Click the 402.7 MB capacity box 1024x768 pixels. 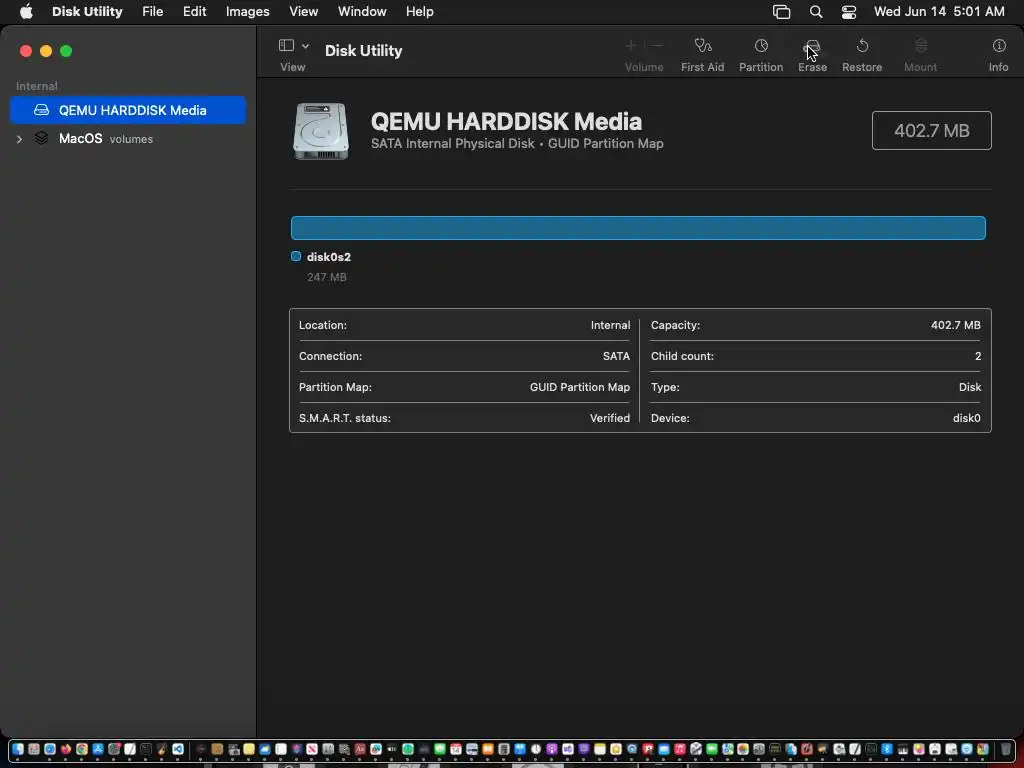[x=931, y=131]
